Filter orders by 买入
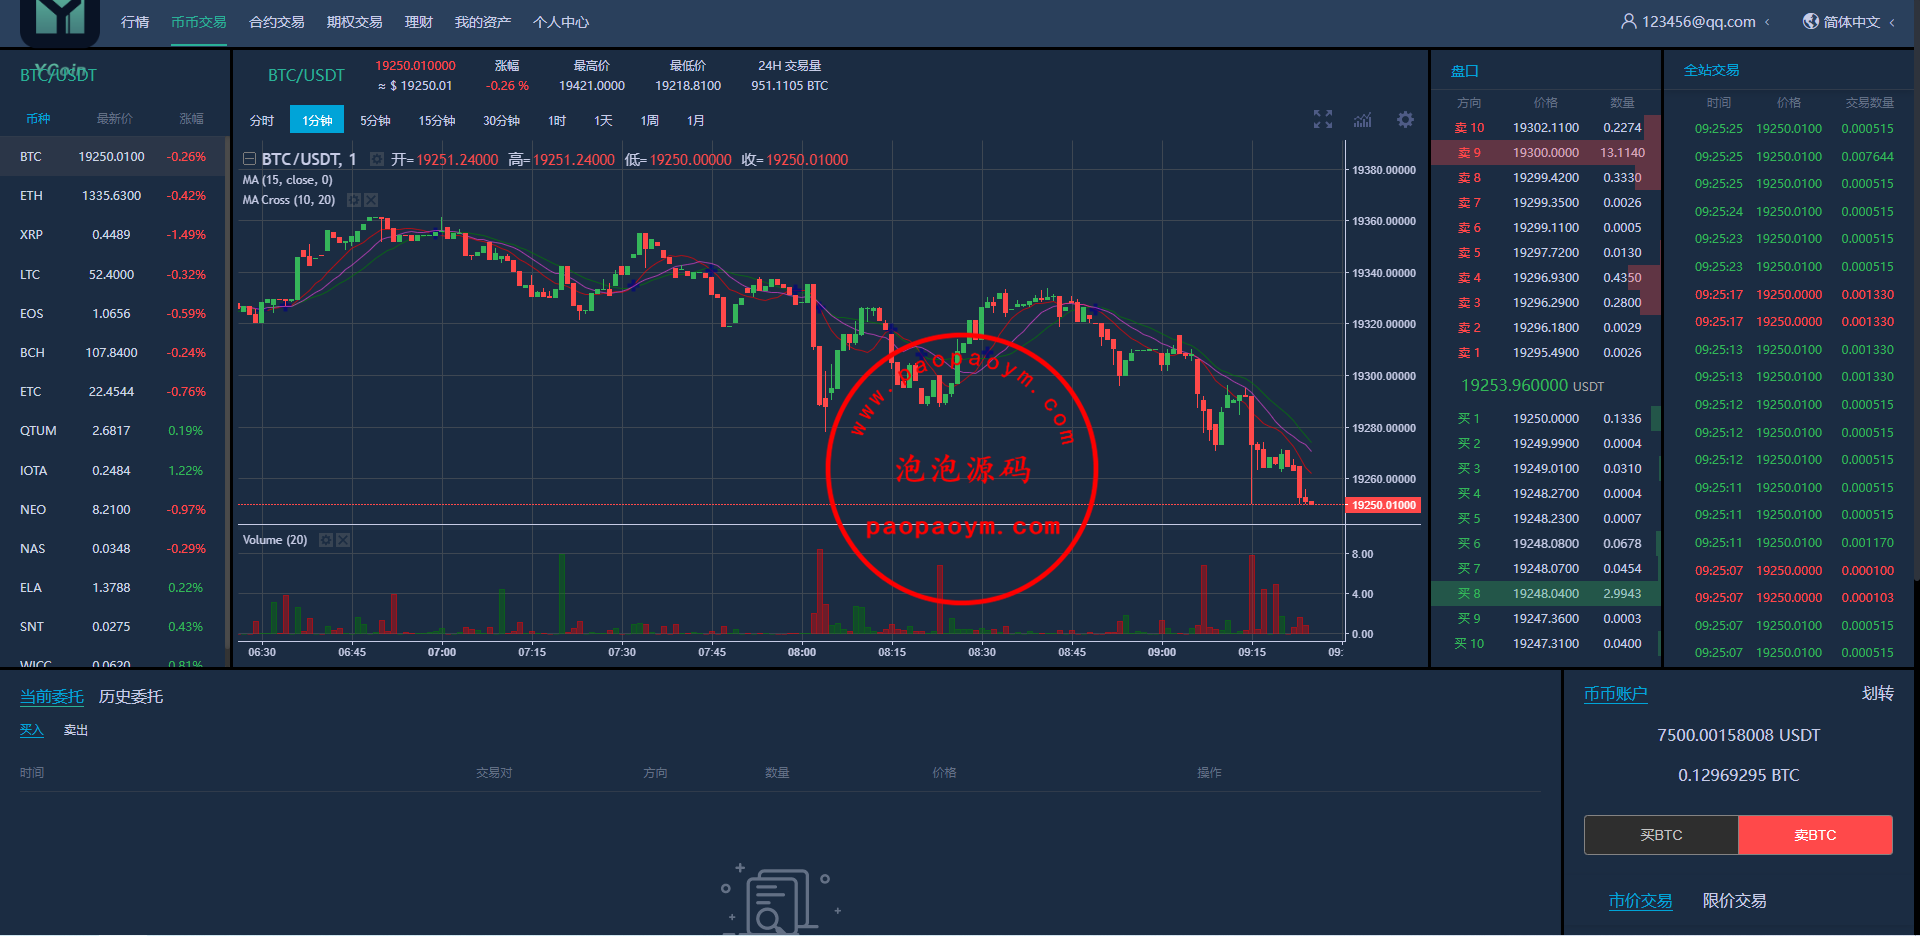The width and height of the screenshot is (1920, 936). [x=32, y=730]
